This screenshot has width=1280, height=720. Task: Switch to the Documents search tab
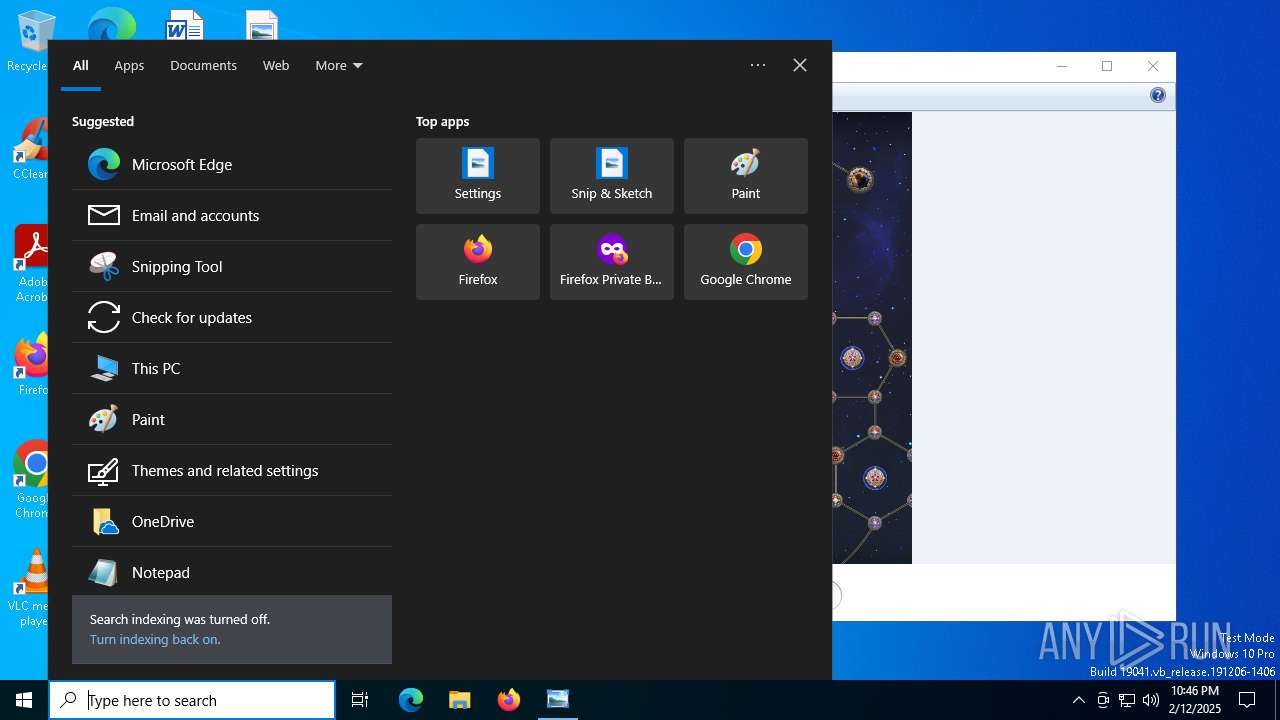[x=203, y=65]
